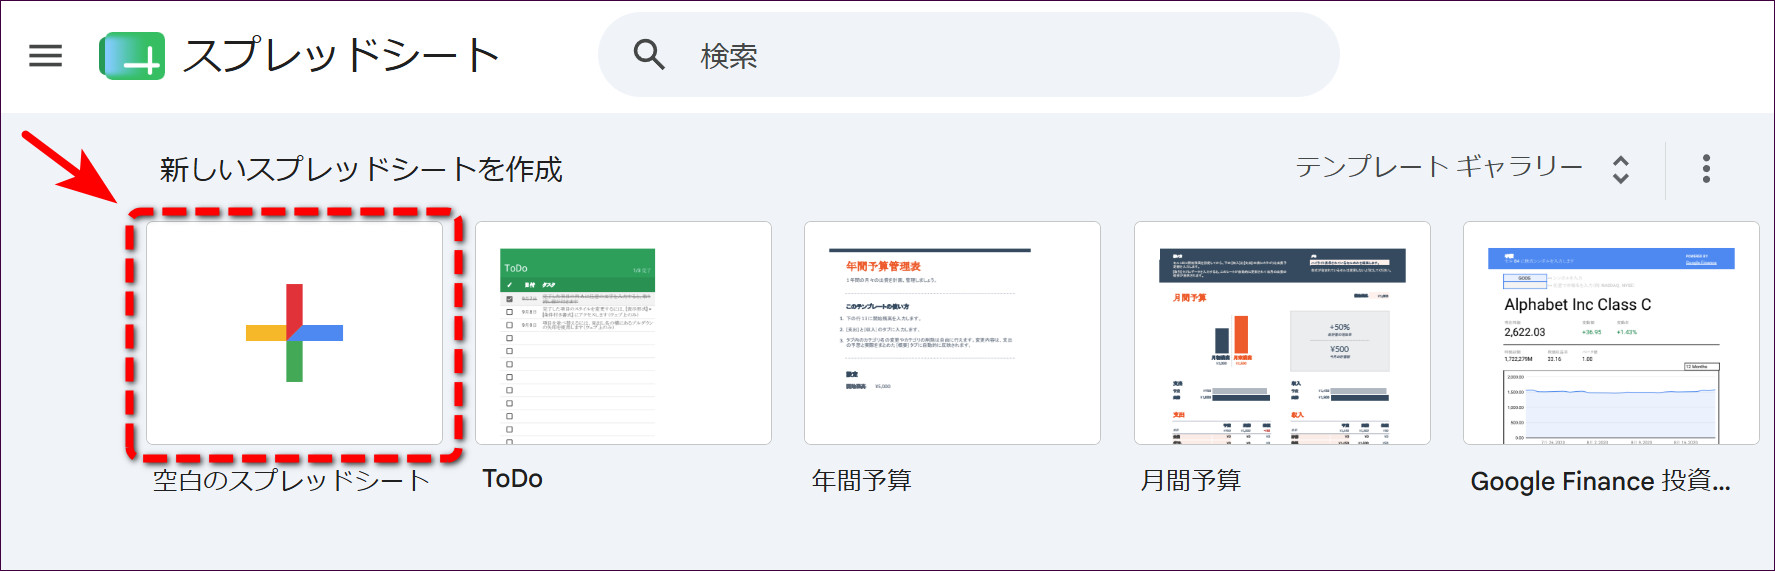Open テンプレート ギャラリー link
The height and width of the screenshot is (571, 1775).
click(x=1439, y=167)
